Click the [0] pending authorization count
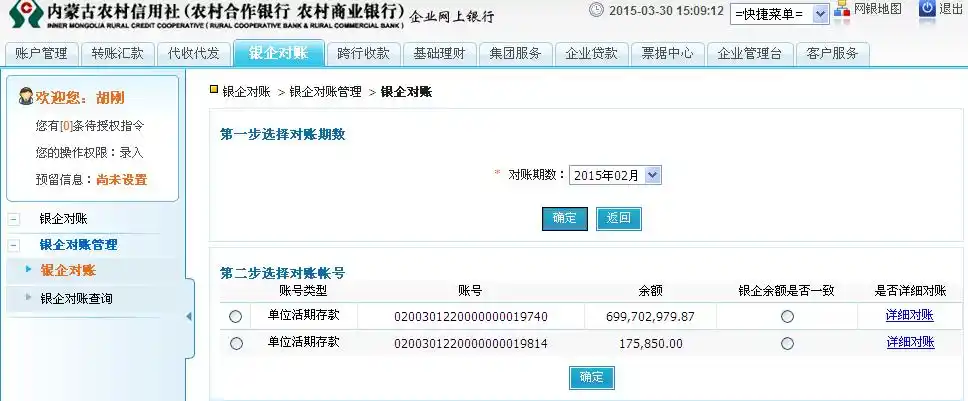This screenshot has height=401, width=968. click(66, 126)
